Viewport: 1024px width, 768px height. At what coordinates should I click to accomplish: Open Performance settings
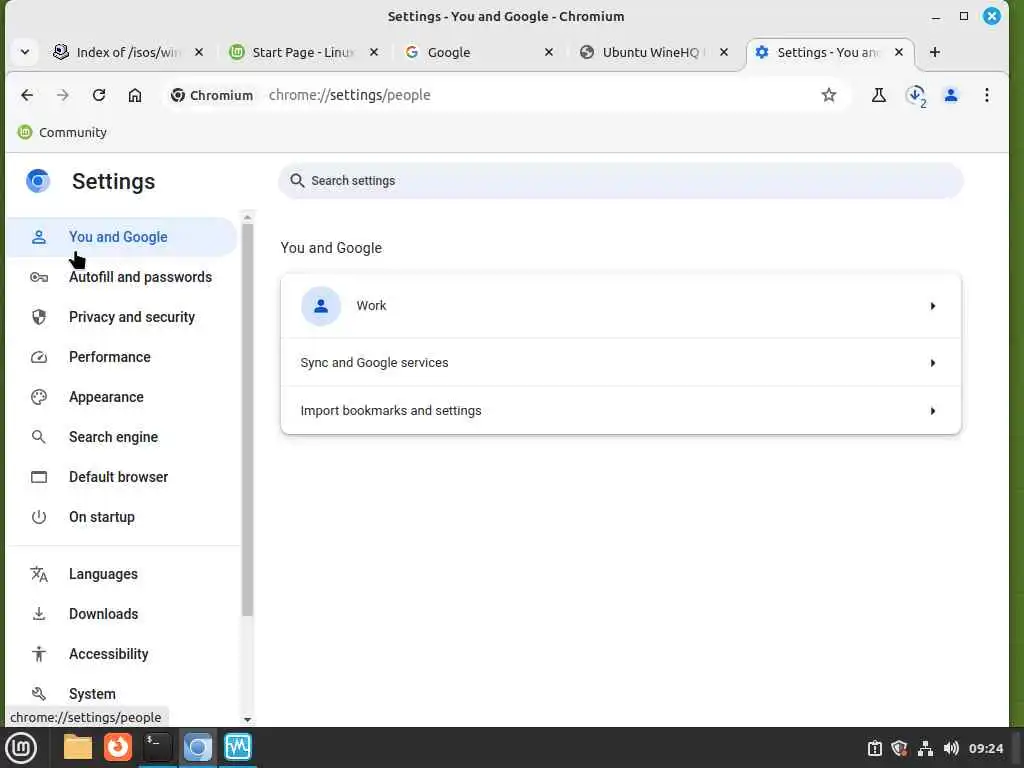click(121, 357)
